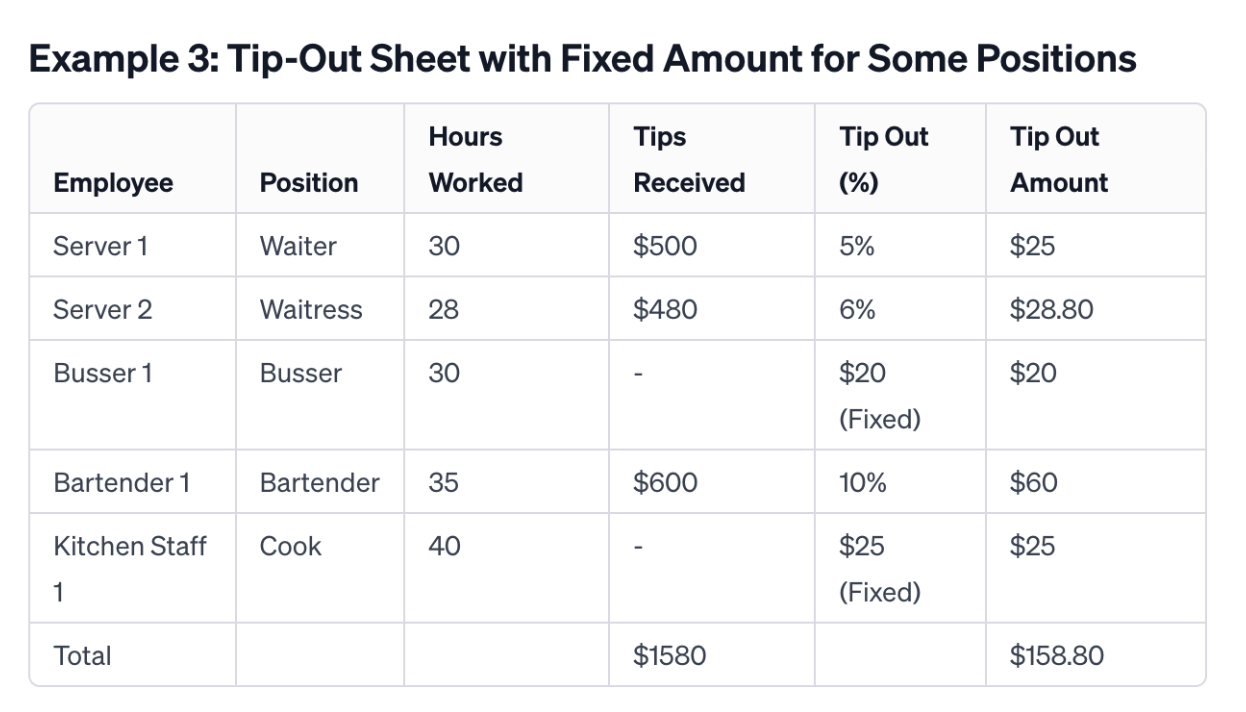Select the Server 1 employee cell
Screen dimensions: 1246x712
coord(101,246)
